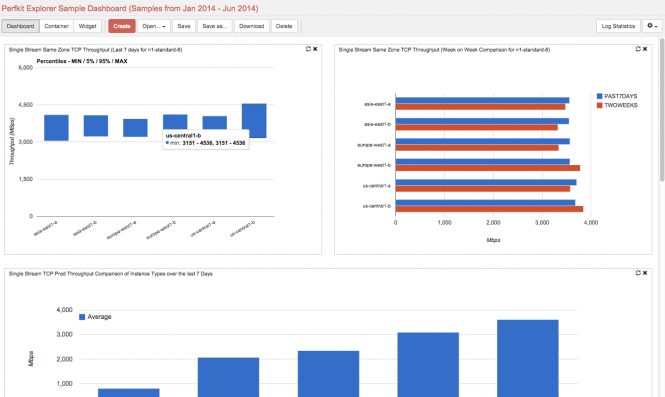Download the dashboard
The image size is (665, 397).
pos(251,26)
